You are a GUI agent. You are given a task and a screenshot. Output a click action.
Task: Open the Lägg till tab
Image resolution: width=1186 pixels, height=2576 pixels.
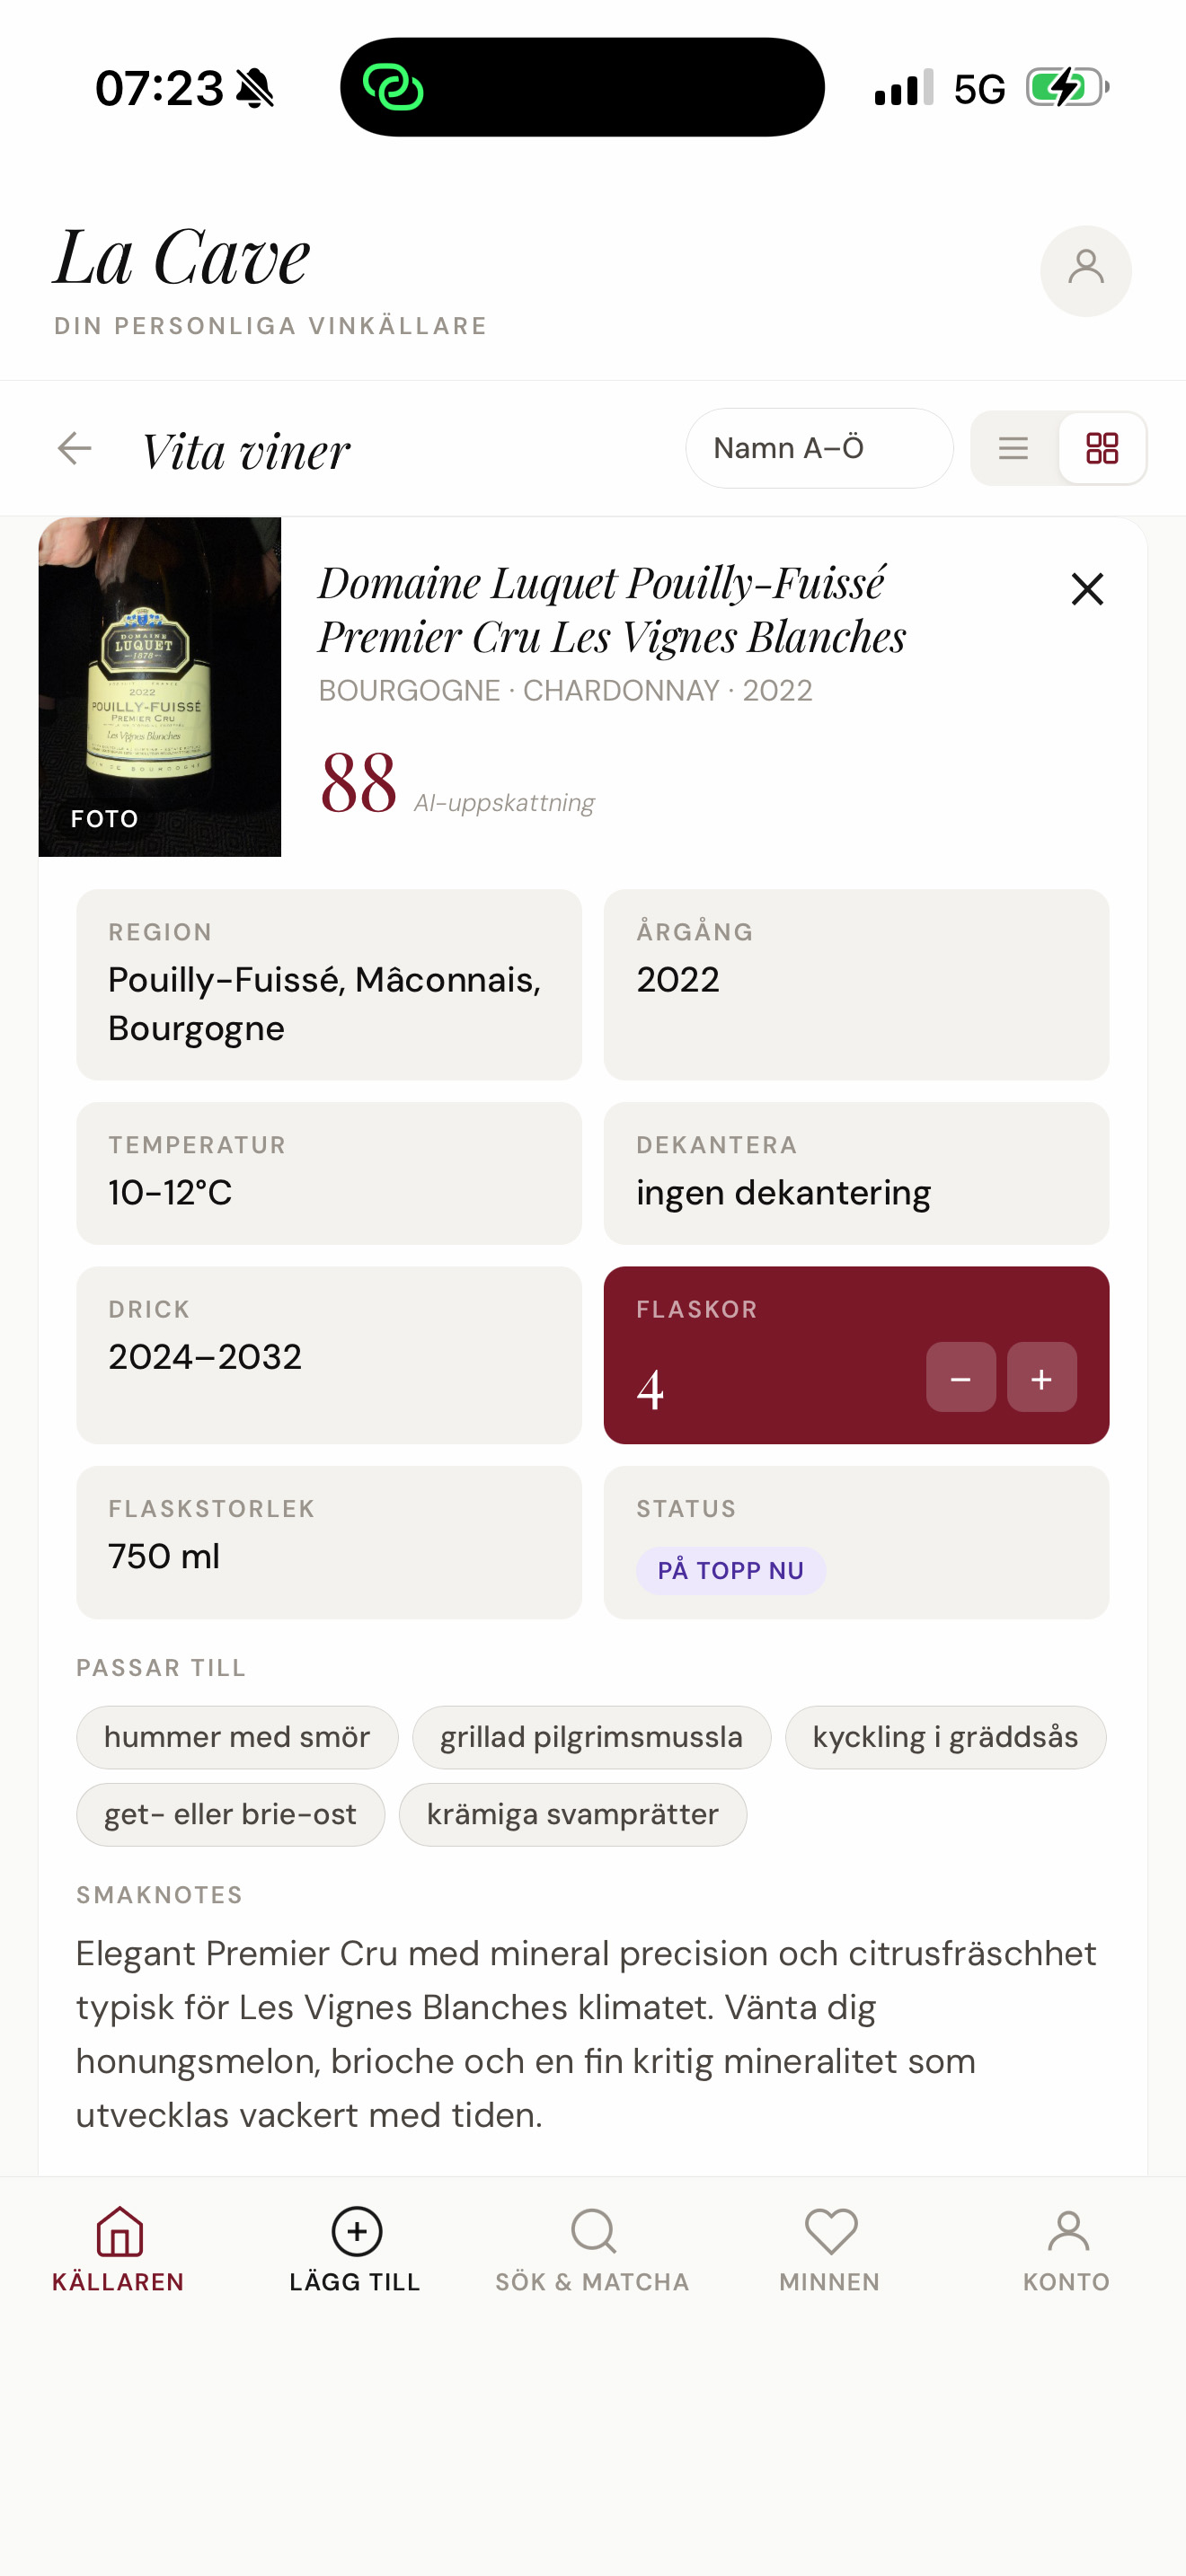(356, 2250)
